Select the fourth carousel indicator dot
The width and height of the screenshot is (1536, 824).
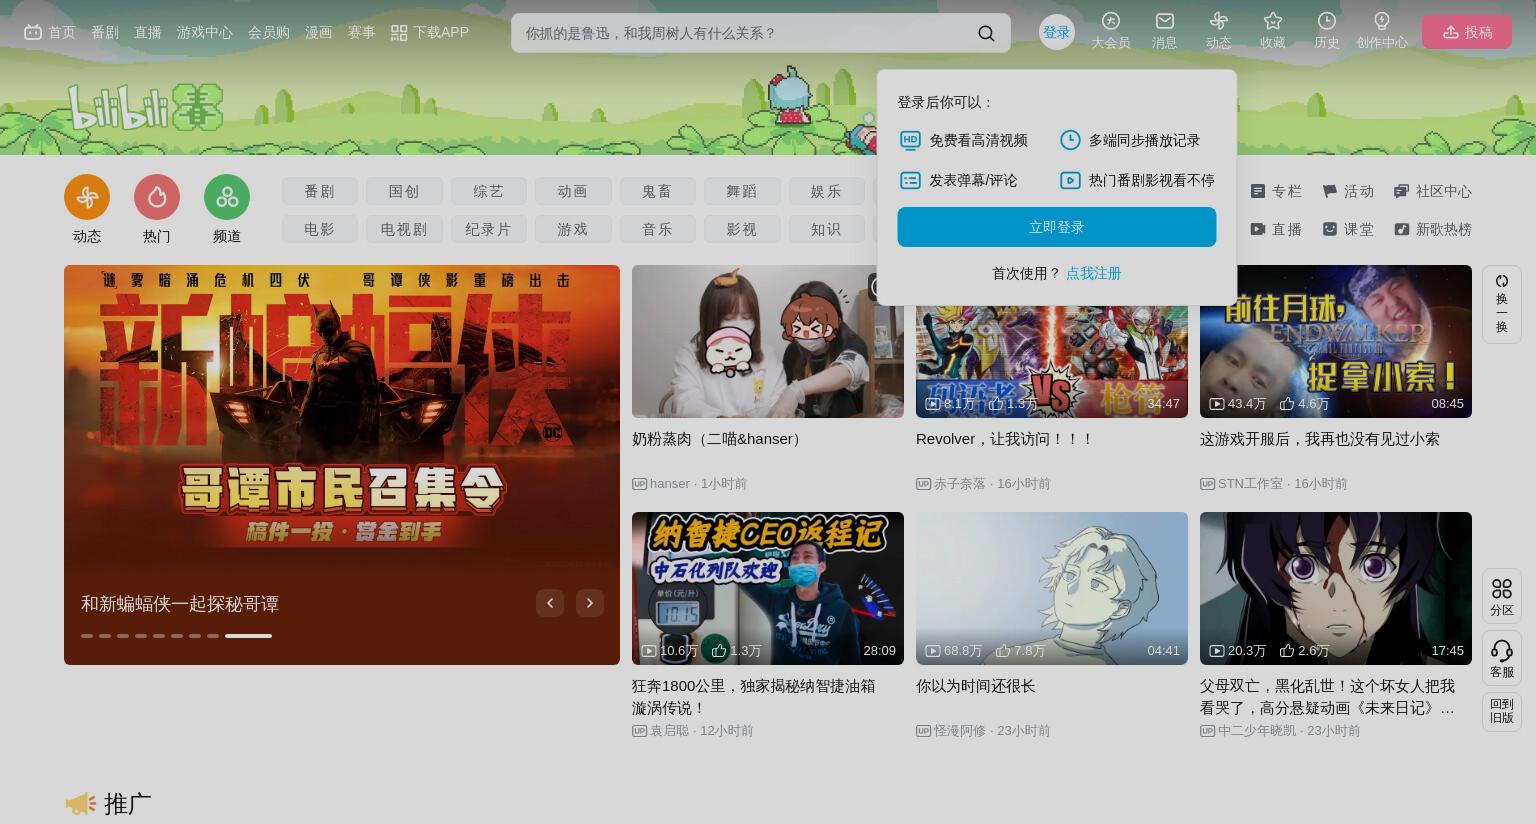(x=141, y=636)
